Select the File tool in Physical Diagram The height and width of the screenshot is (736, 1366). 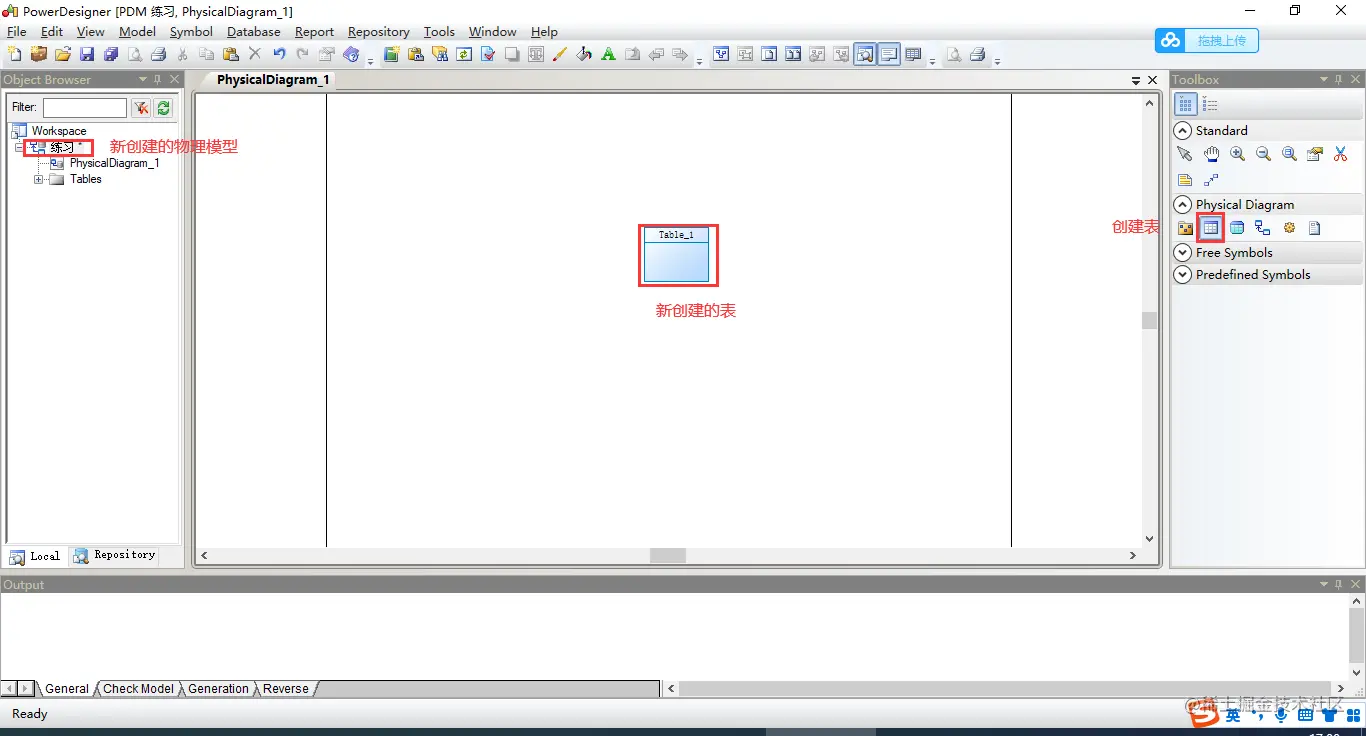click(x=1315, y=228)
